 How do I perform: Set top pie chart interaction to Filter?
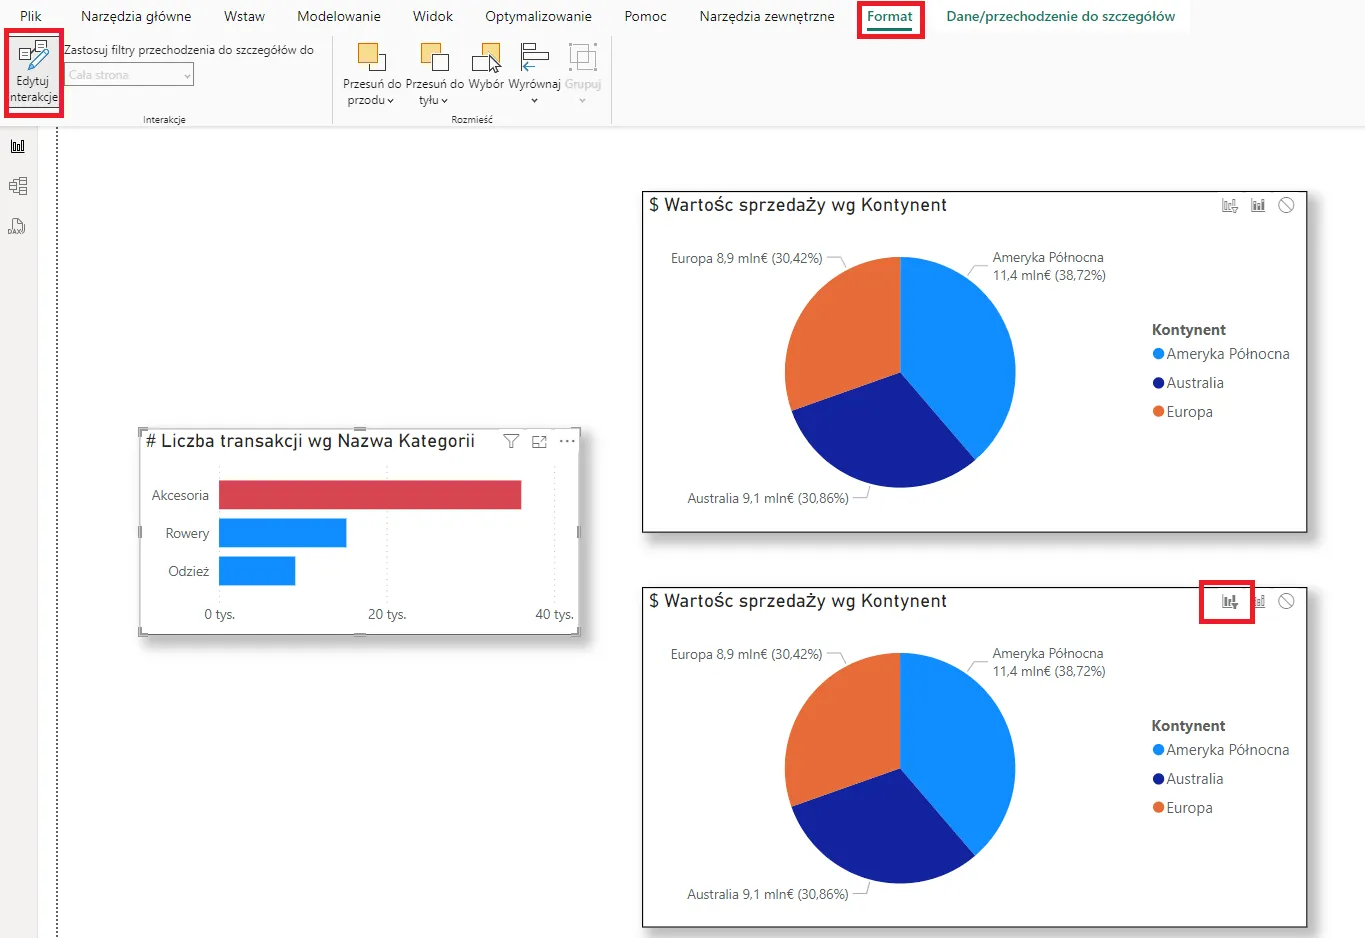point(1230,205)
